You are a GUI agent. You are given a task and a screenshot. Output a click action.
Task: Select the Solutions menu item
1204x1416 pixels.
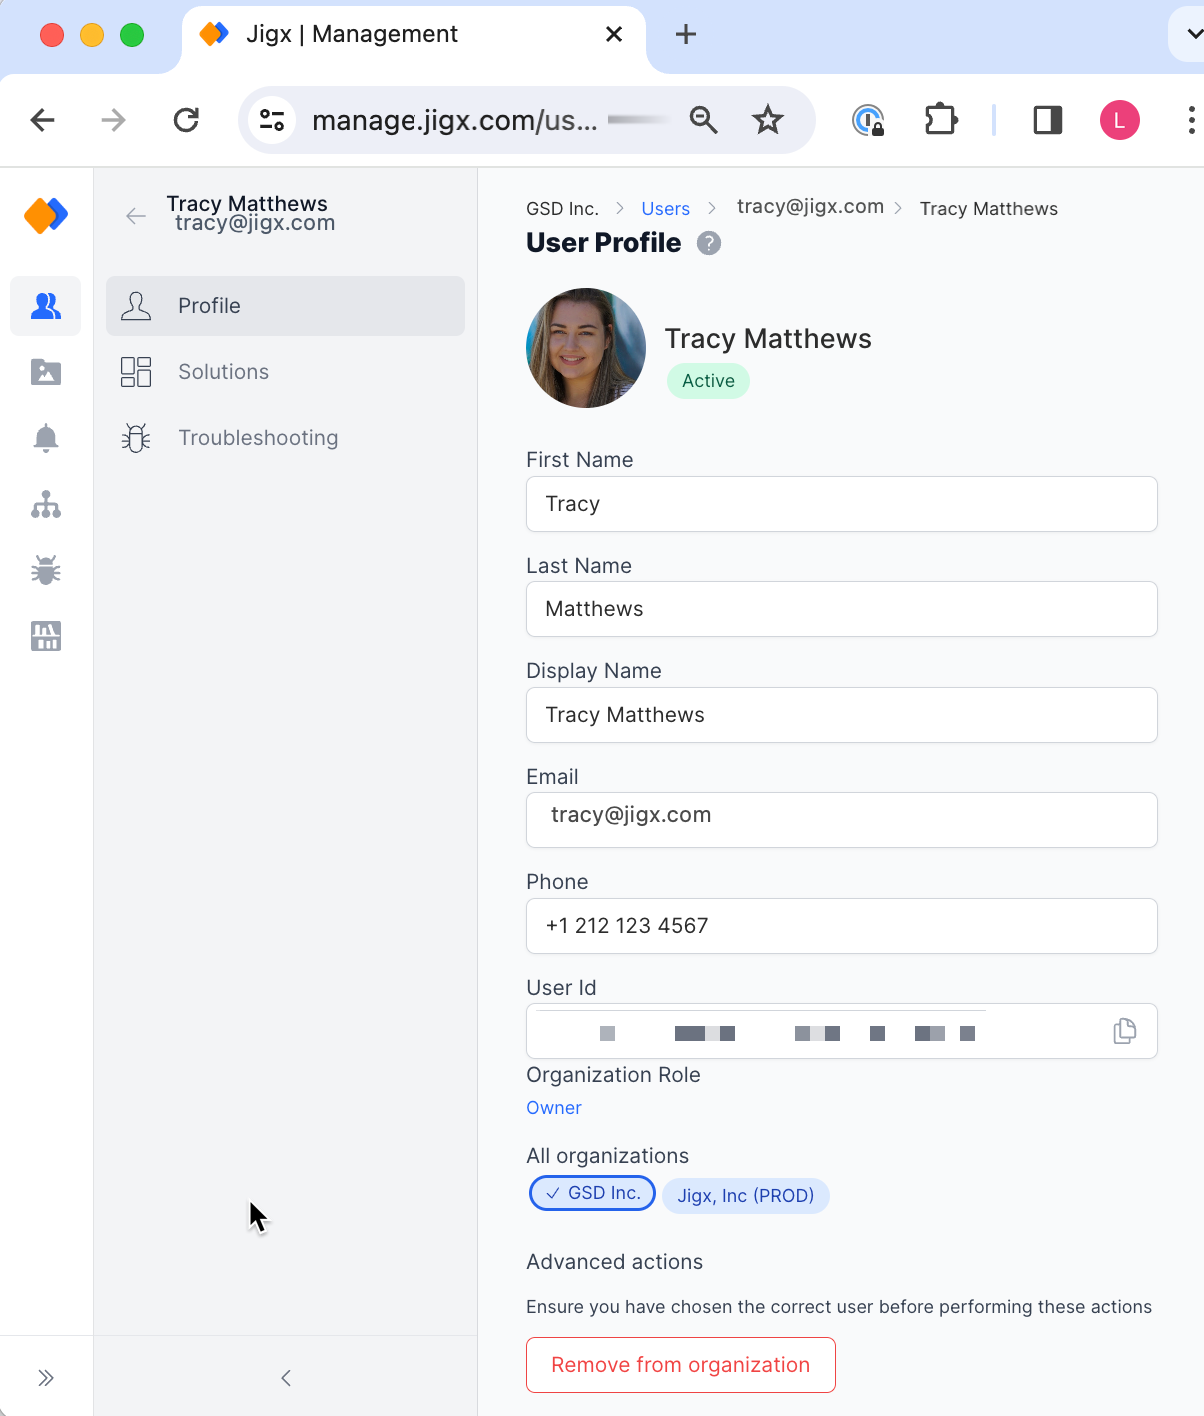[x=285, y=372]
